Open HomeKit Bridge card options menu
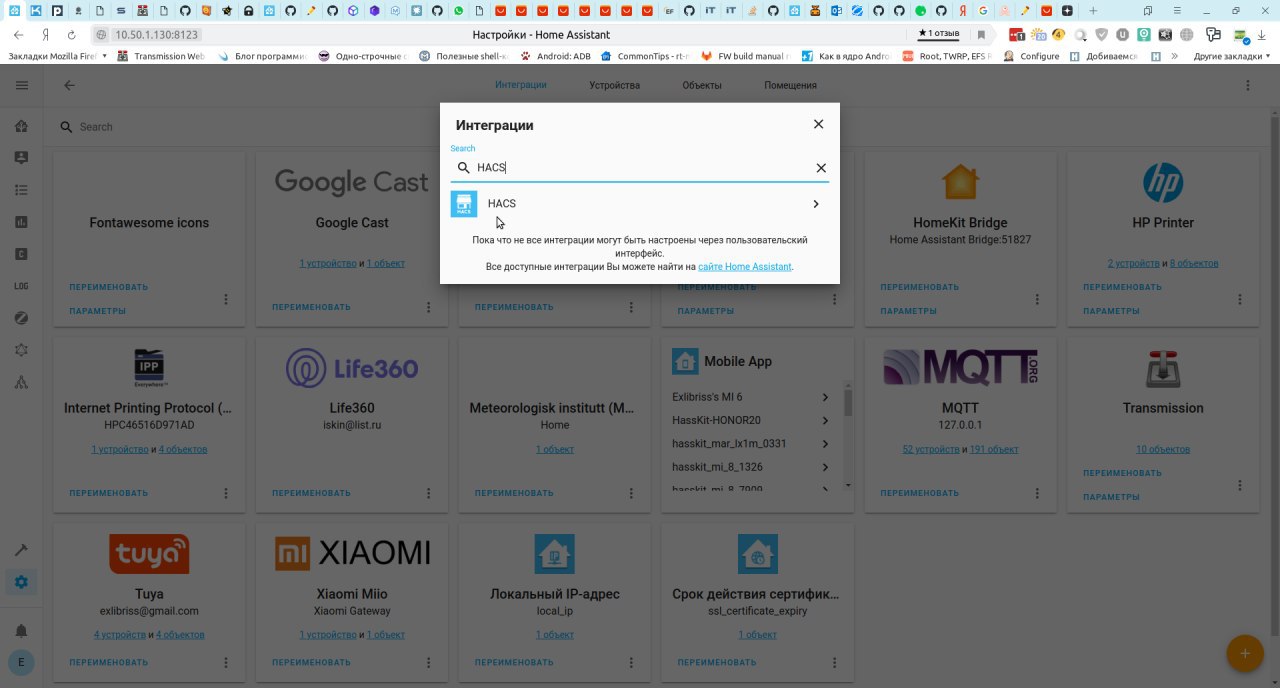Viewport: 1280px width, 688px height. coord(1037,299)
